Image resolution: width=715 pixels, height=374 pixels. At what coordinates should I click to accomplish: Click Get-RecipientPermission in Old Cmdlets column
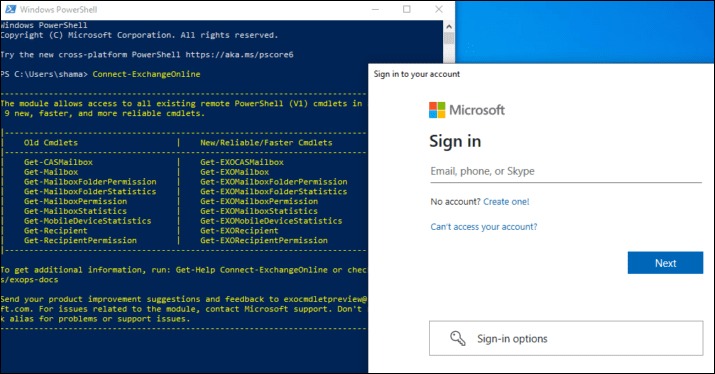(x=80, y=240)
